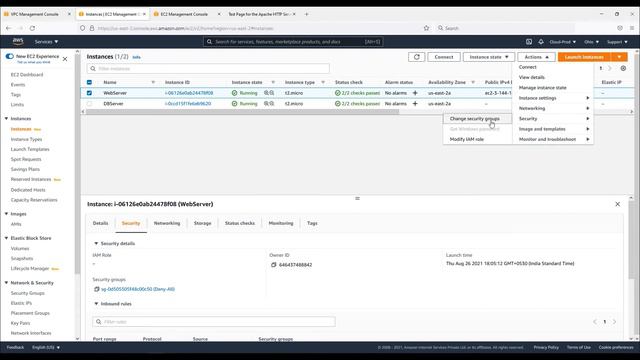The image size is (640, 360).
Task: Check the DBServer instance checkbox
Action: tap(89, 104)
